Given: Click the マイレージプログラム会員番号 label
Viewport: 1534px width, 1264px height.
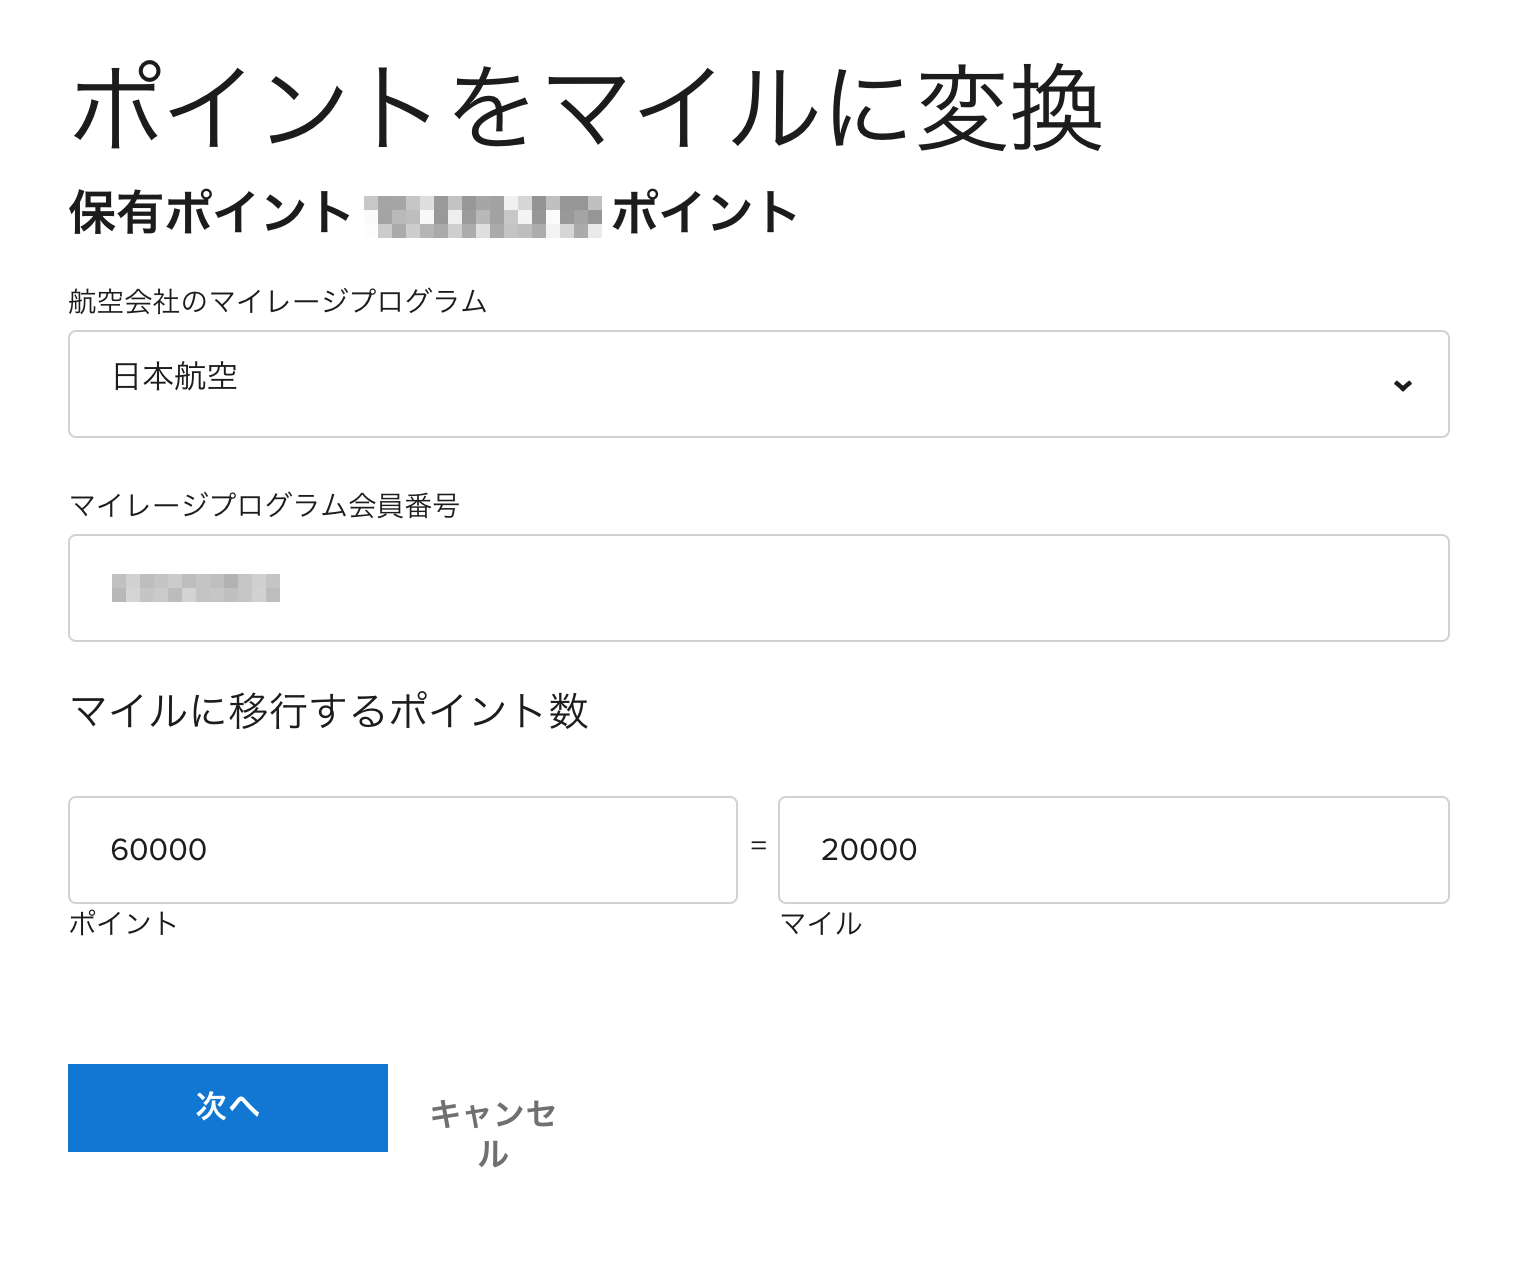Looking at the screenshot, I should (x=264, y=505).
